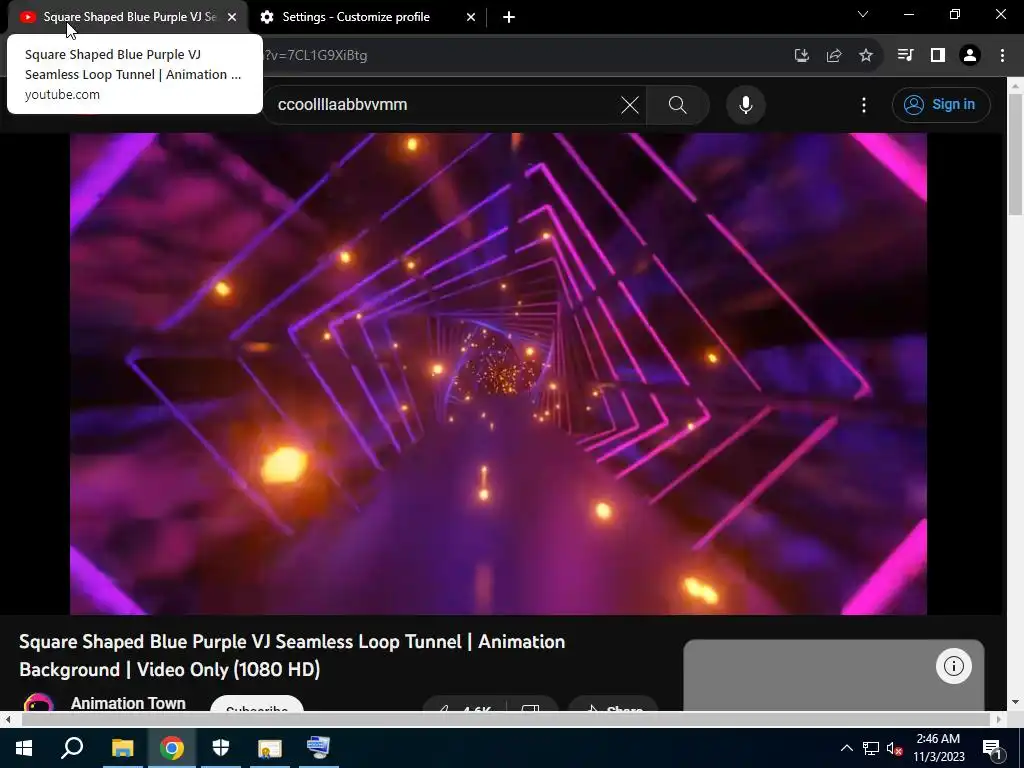Open the Animation Town channel link
The width and height of the screenshot is (1024, 768).
[x=128, y=703]
